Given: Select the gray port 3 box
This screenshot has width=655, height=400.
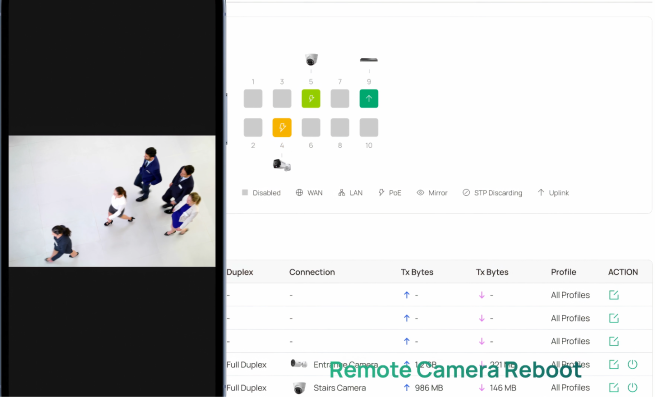Looking at the screenshot, I should [x=282, y=99].
